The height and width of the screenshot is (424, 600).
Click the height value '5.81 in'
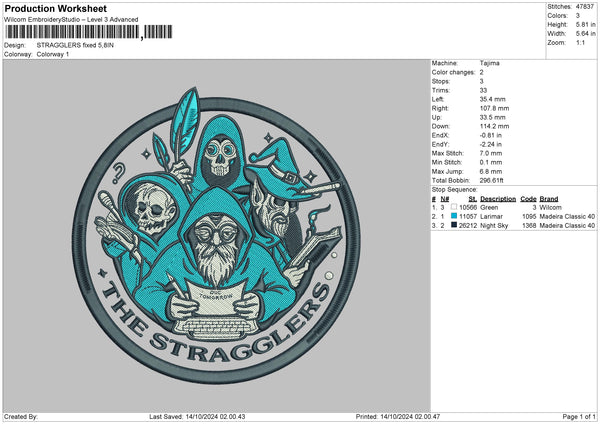(x=585, y=24)
